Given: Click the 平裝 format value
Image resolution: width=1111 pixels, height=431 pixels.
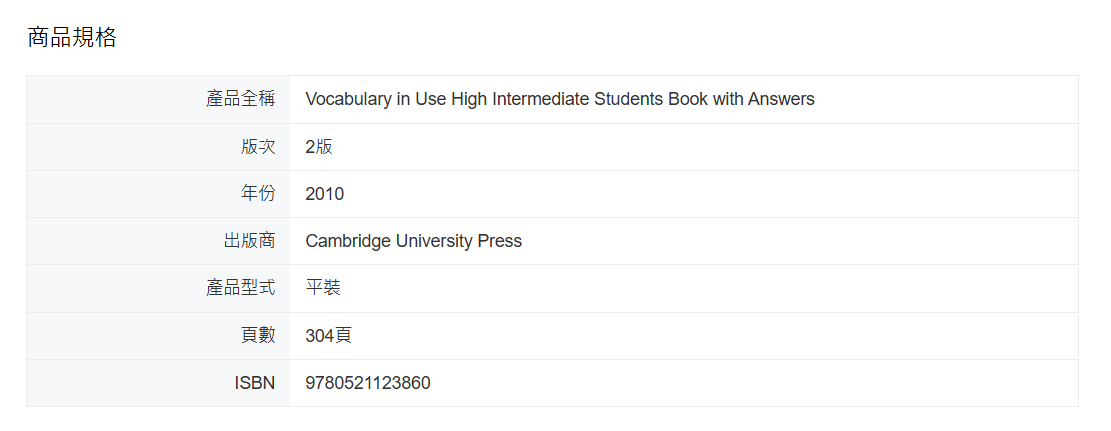Looking at the screenshot, I should click(x=323, y=289).
